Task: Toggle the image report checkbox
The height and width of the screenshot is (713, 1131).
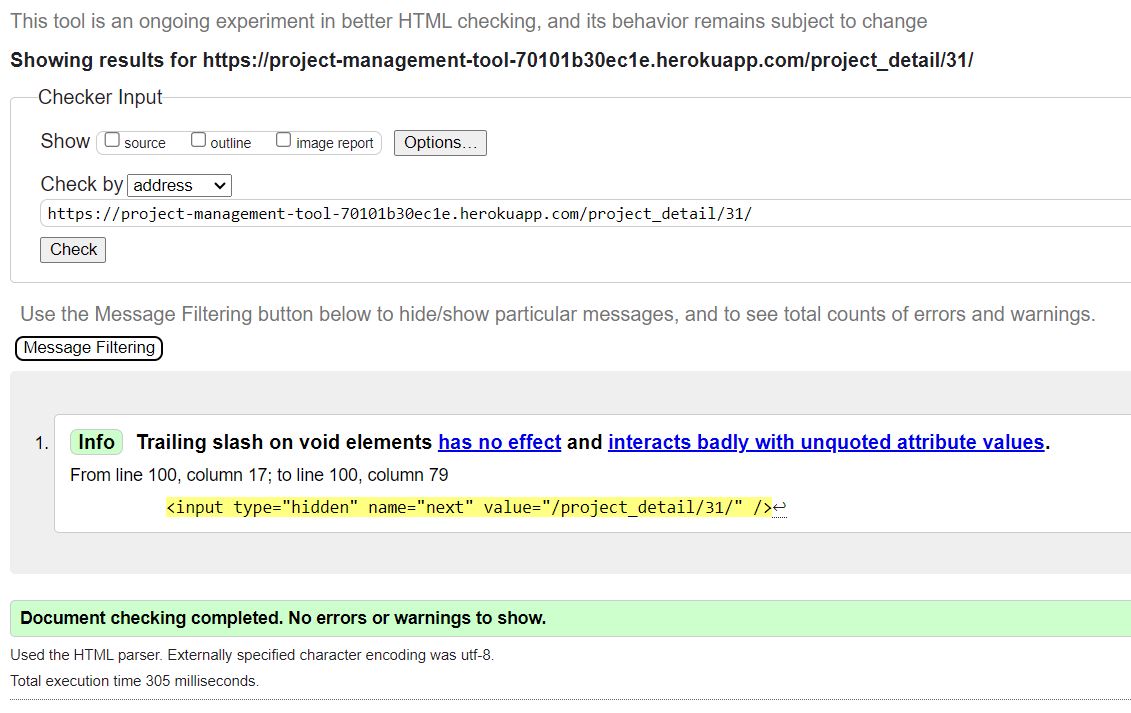Action: 283,138
